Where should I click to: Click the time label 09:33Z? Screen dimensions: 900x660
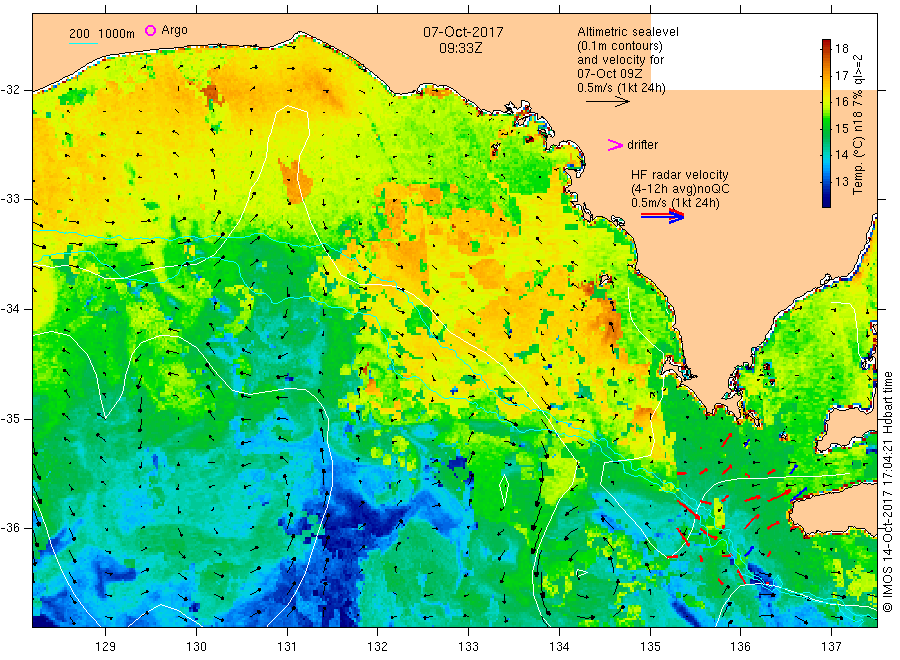[x=460, y=48]
